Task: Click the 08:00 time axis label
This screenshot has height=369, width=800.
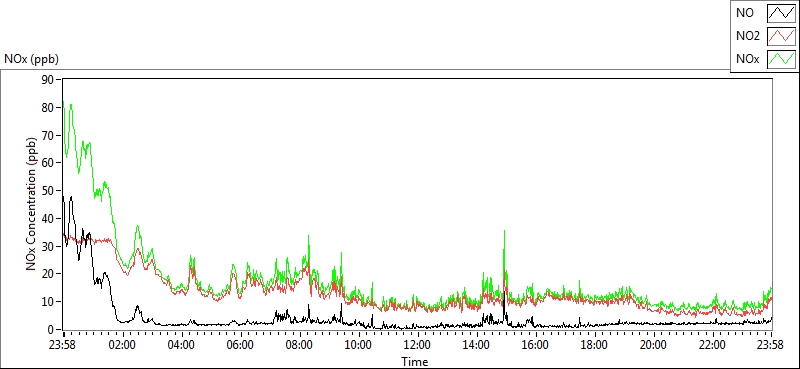Action: 300,345
